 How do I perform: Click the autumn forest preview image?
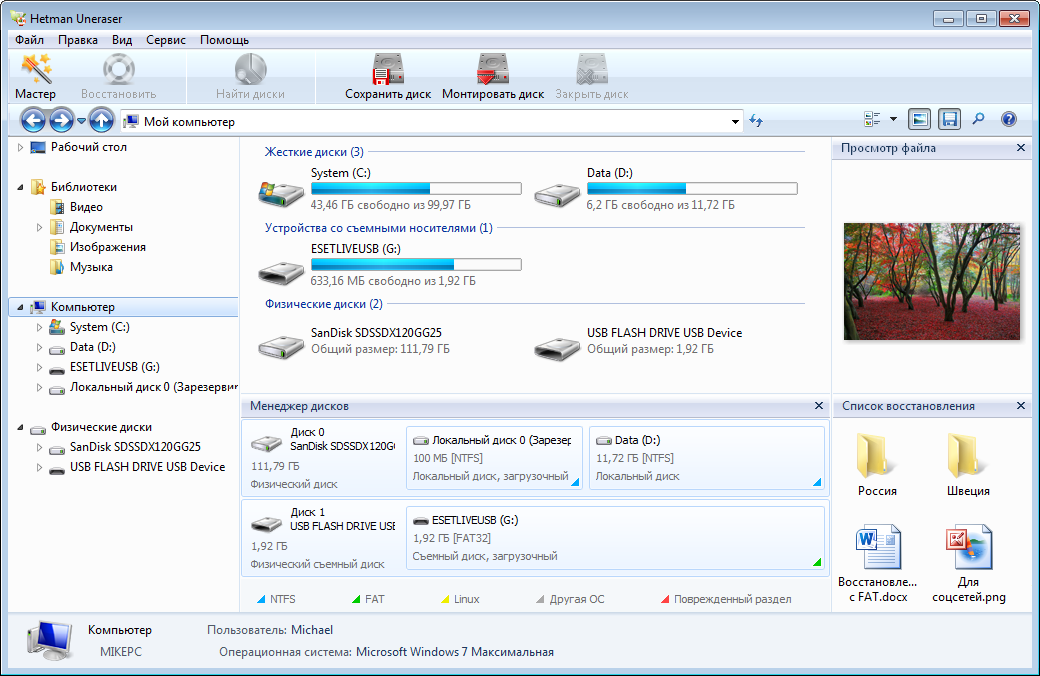(x=931, y=281)
